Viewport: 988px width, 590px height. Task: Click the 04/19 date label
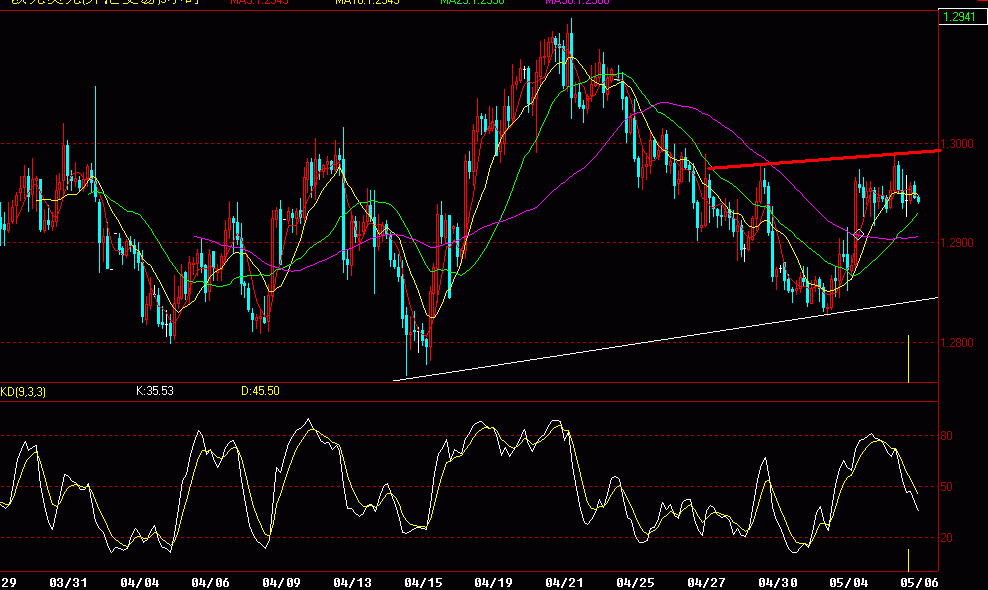[x=493, y=582]
